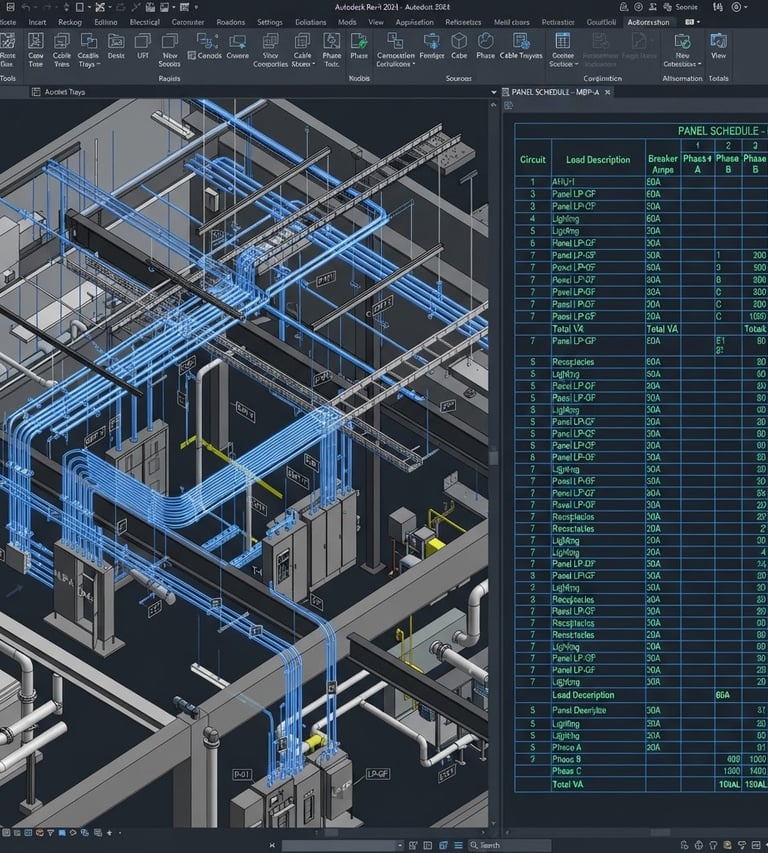Viewport: 768px width, 853px height.
Task: Select the Fenriger ribbon tool
Action: [x=432, y=46]
